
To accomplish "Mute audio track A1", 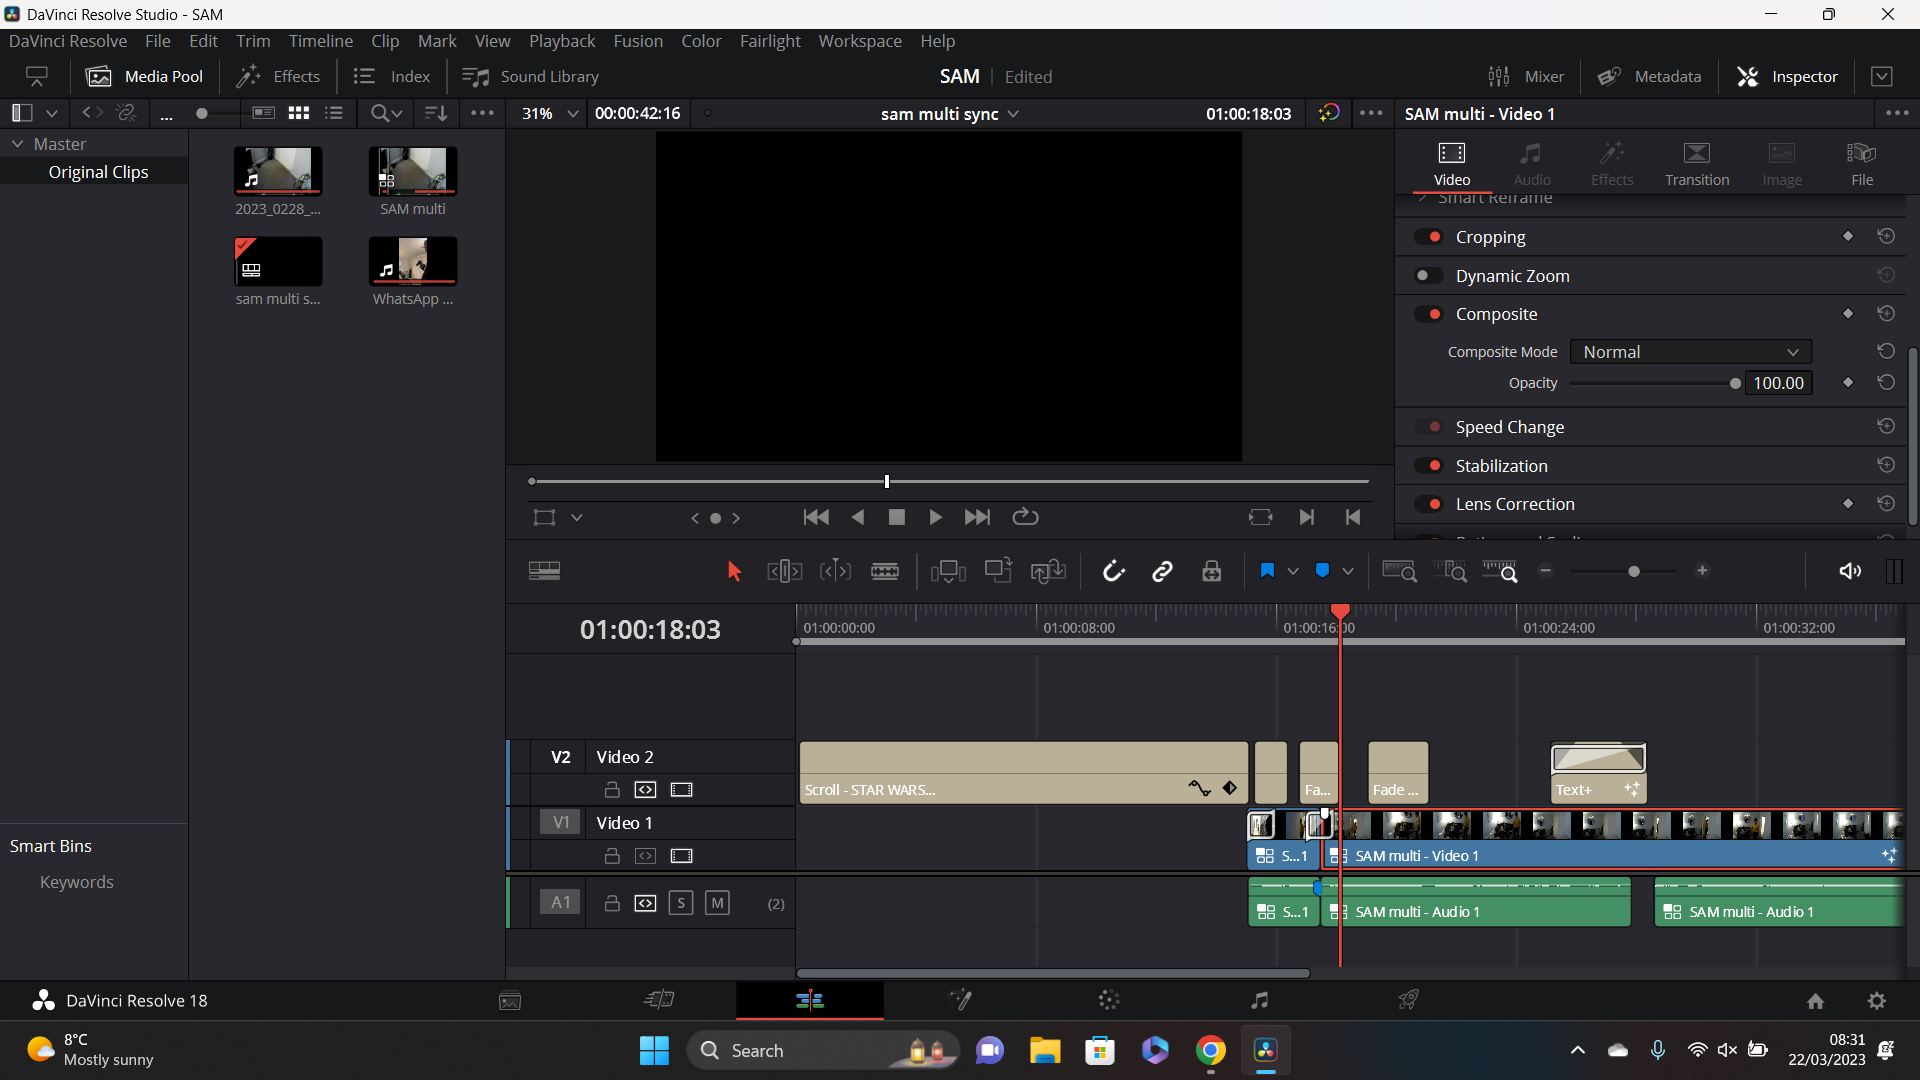I will tap(717, 903).
